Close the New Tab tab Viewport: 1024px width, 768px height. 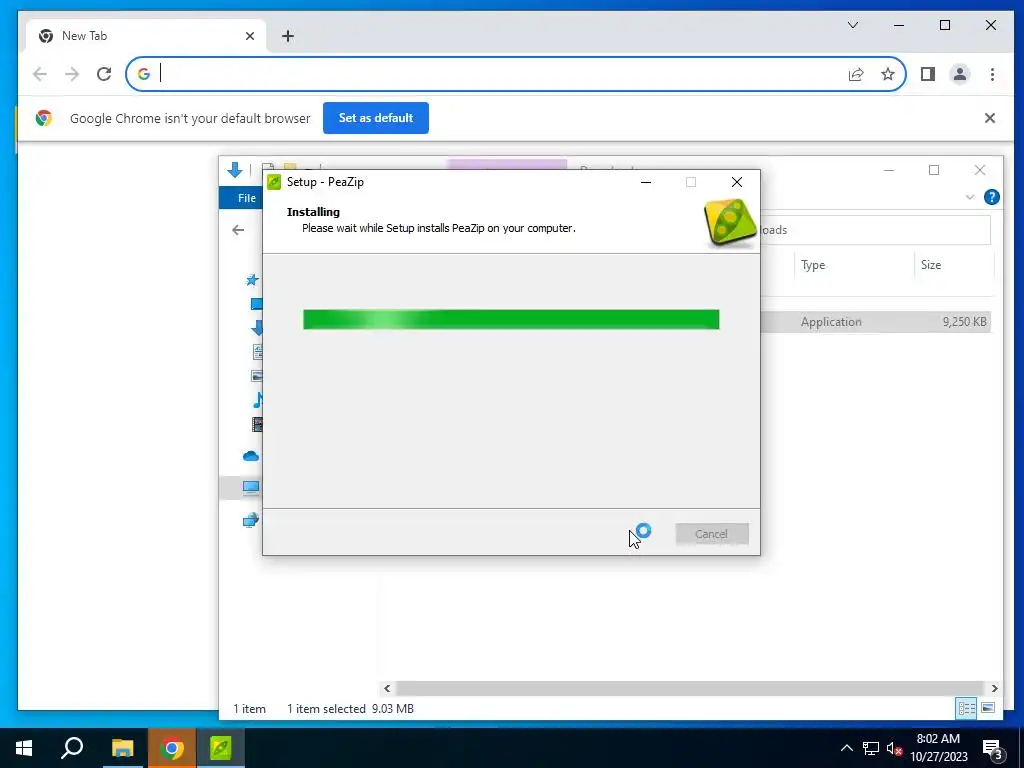click(x=249, y=36)
